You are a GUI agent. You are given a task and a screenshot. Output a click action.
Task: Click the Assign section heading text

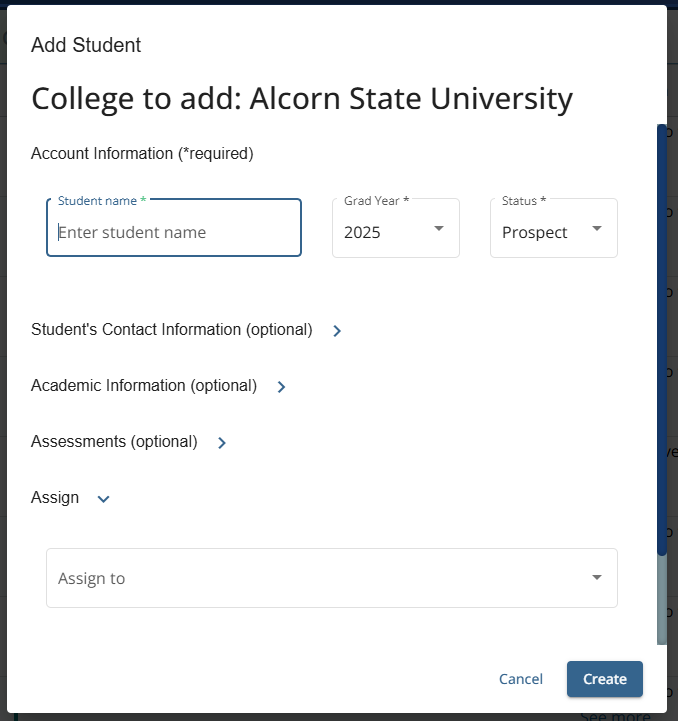pyautogui.click(x=55, y=498)
